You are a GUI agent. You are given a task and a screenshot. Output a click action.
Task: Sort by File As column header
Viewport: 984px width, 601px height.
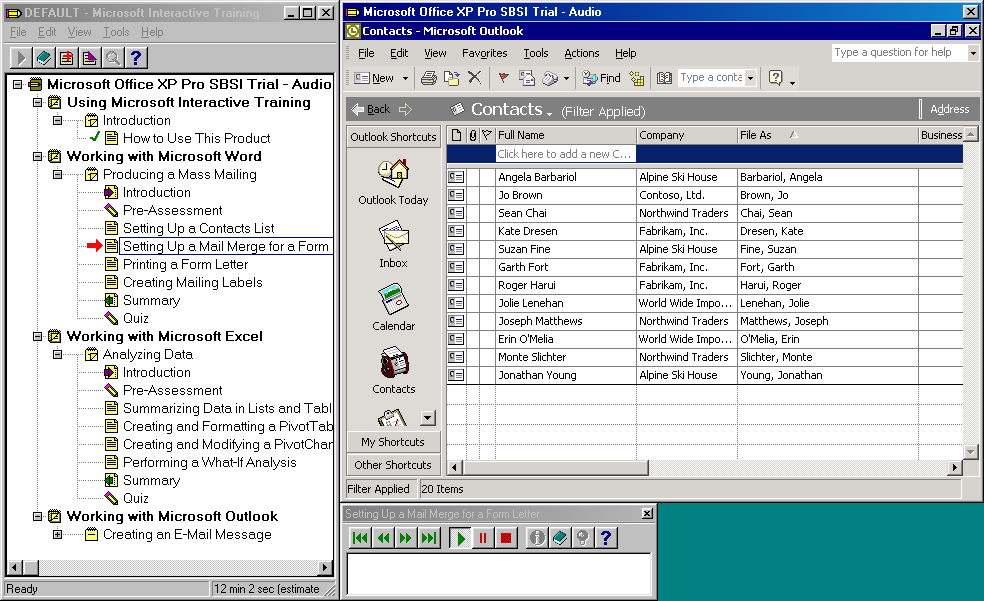[827, 135]
